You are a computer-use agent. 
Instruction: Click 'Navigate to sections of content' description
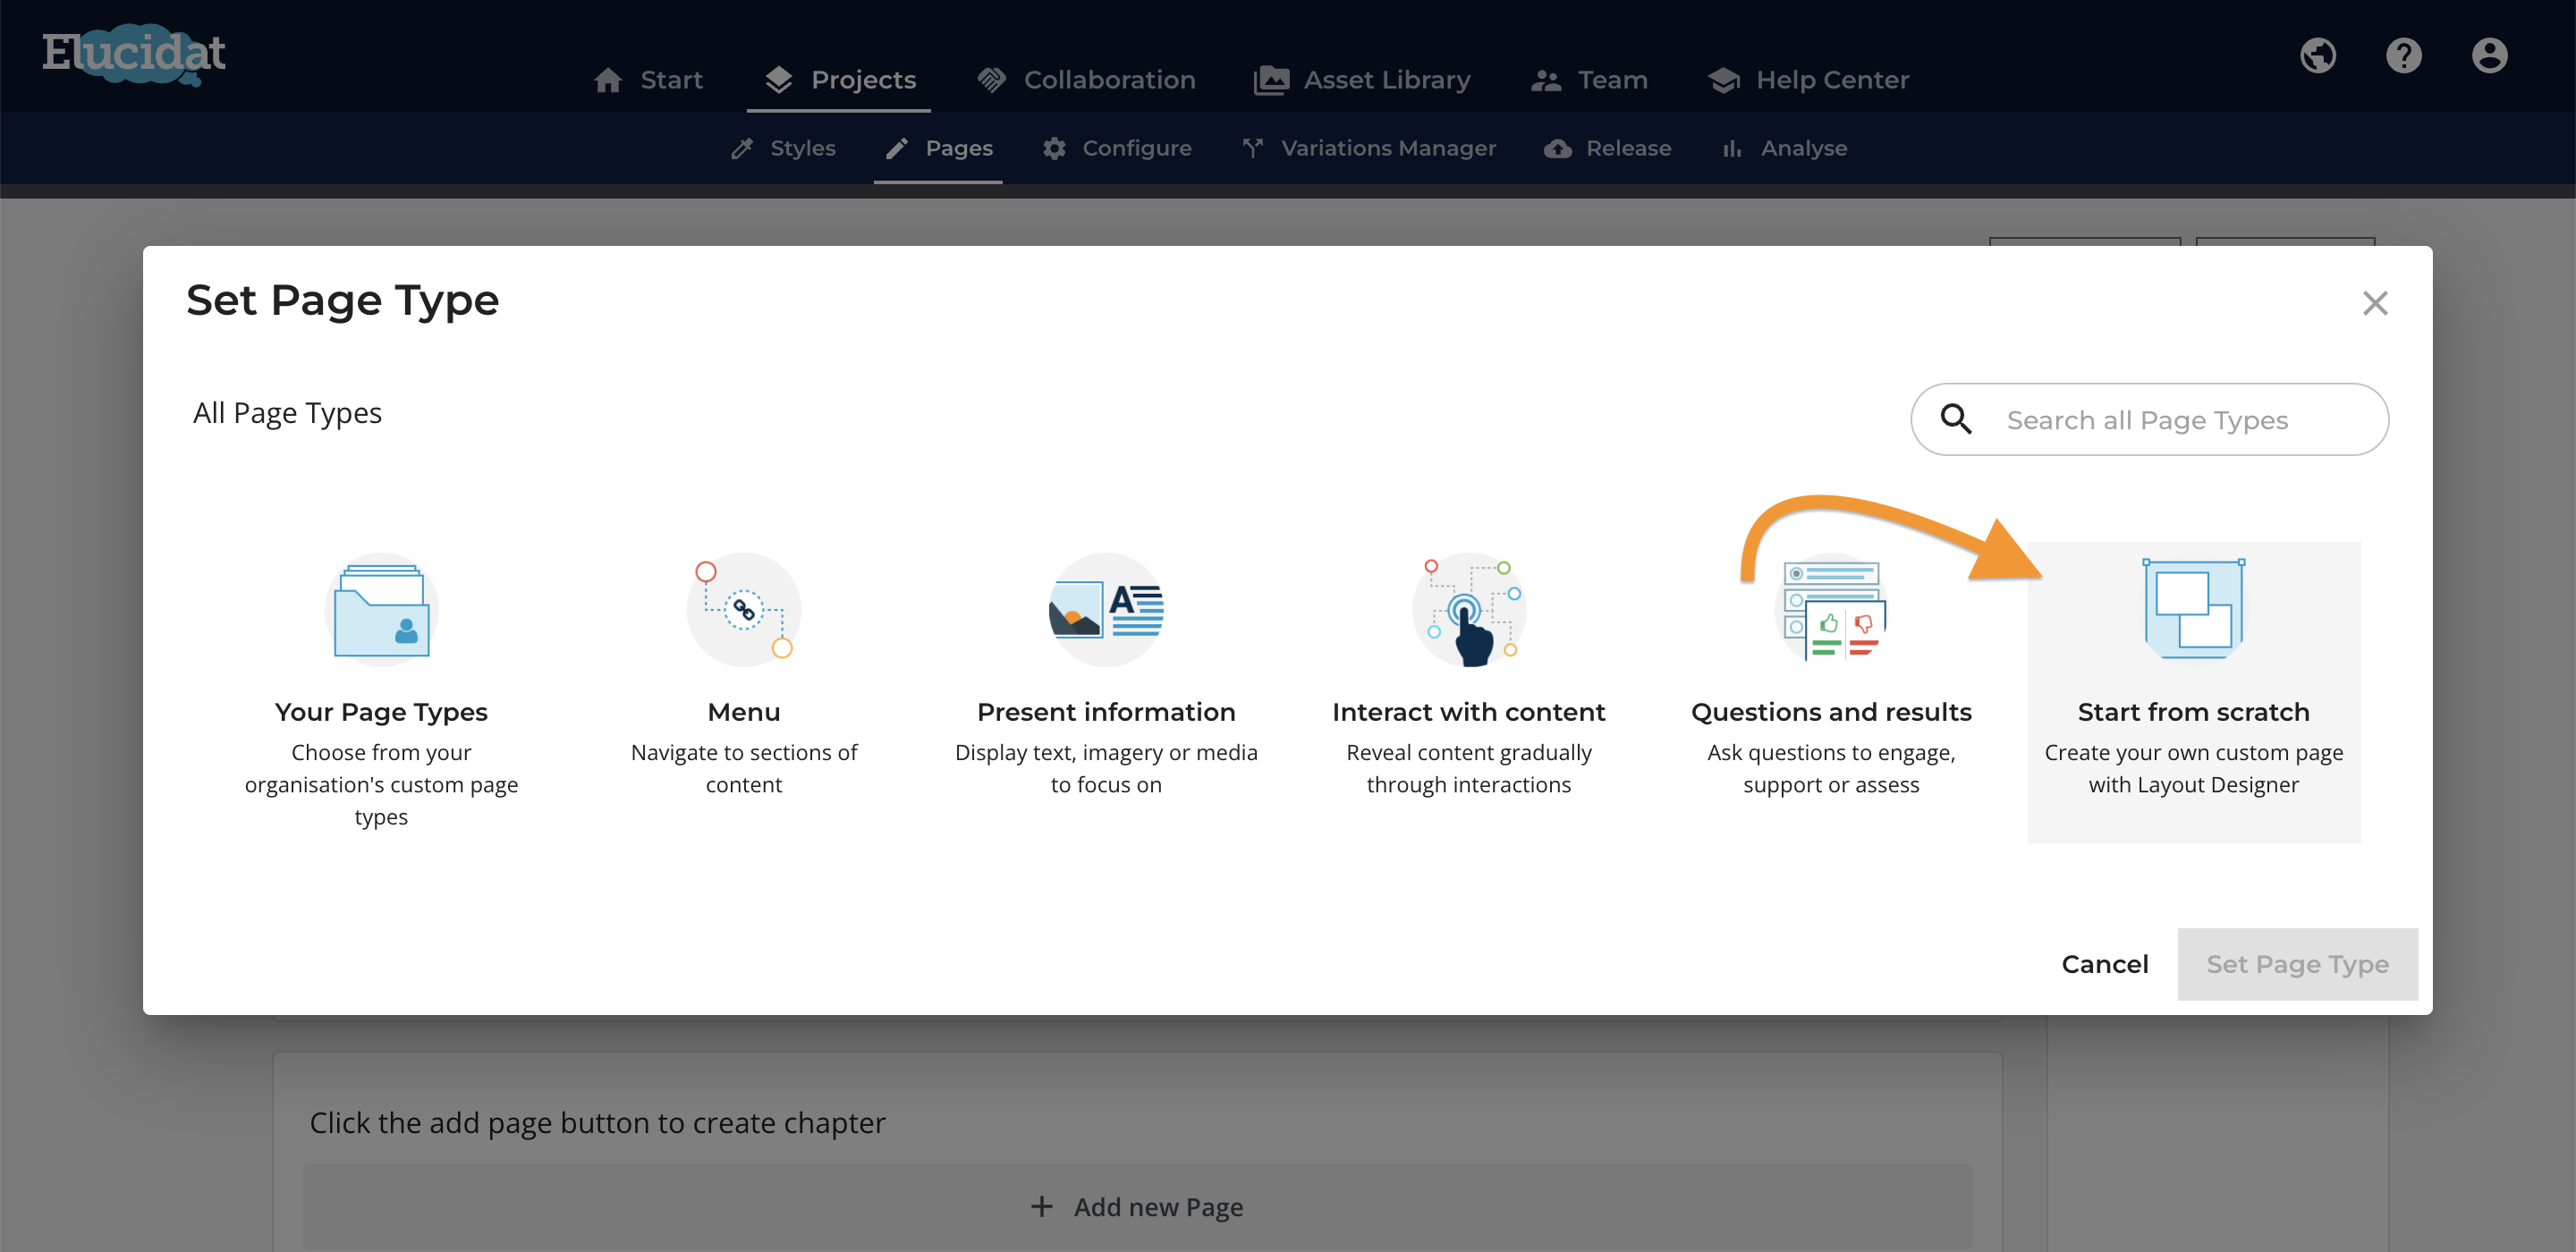744,768
